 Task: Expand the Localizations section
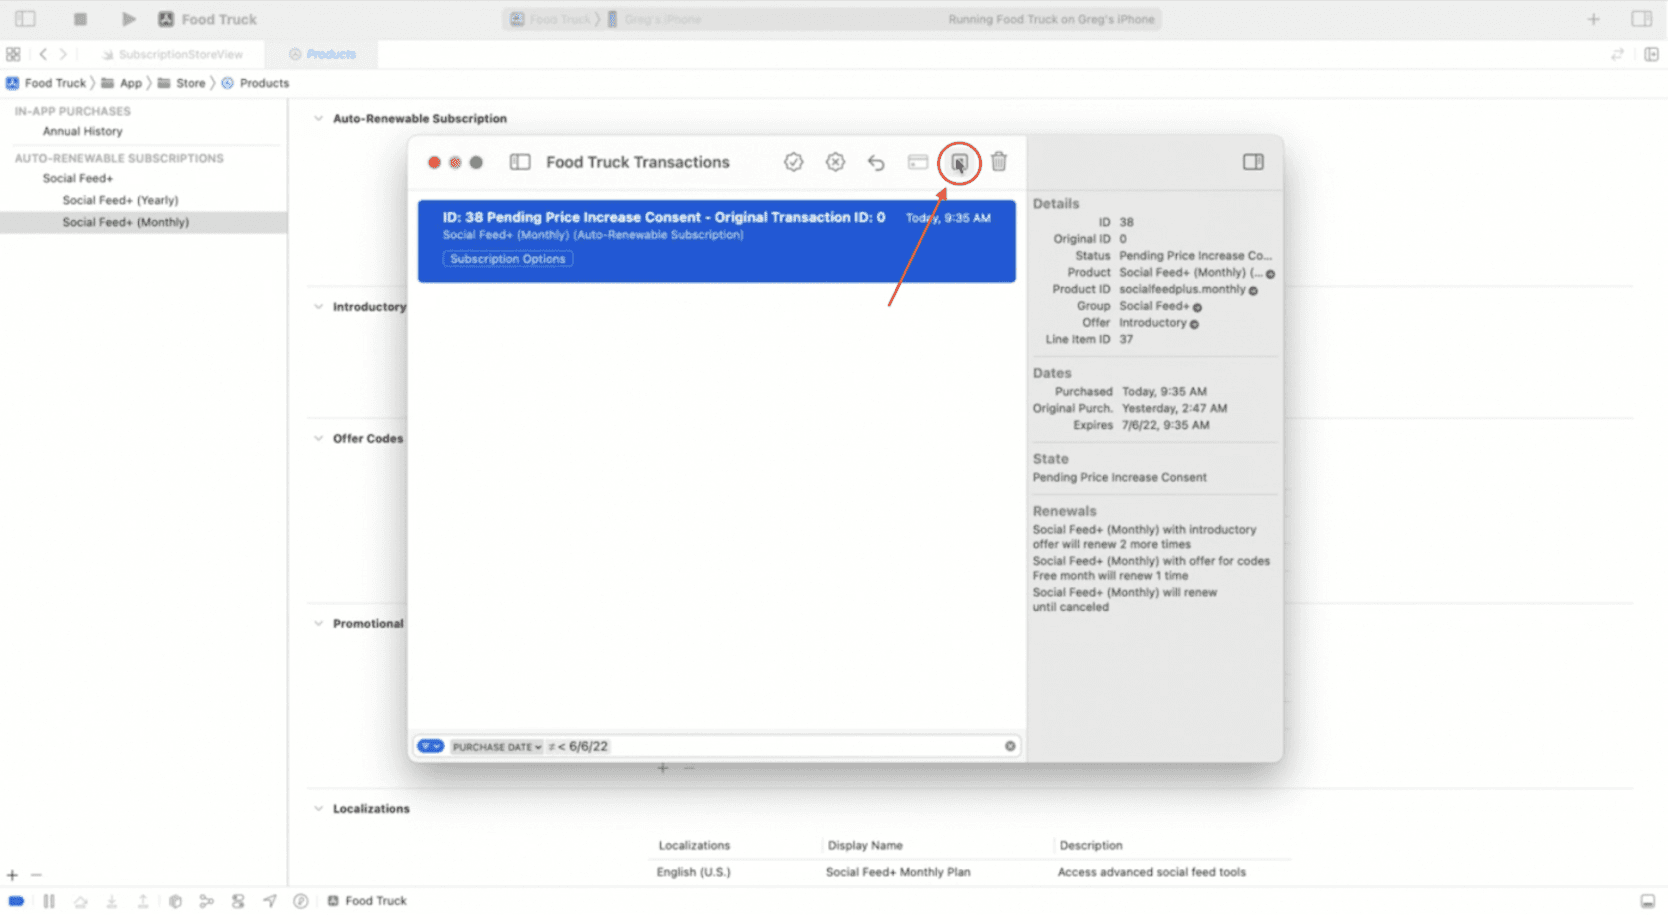click(x=316, y=808)
